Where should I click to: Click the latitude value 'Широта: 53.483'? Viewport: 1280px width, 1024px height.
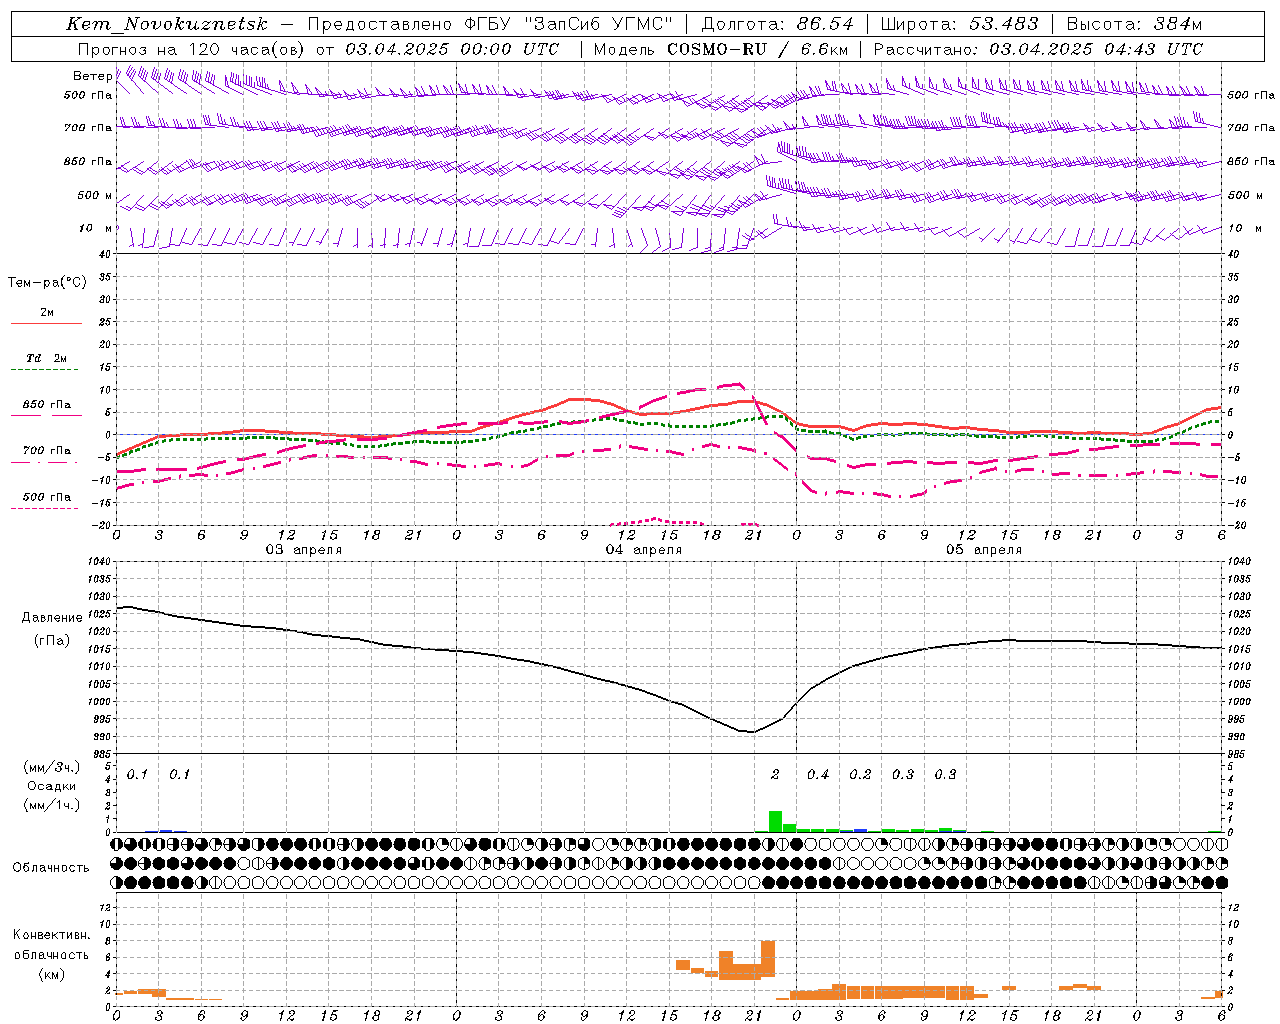pyautogui.click(x=959, y=24)
